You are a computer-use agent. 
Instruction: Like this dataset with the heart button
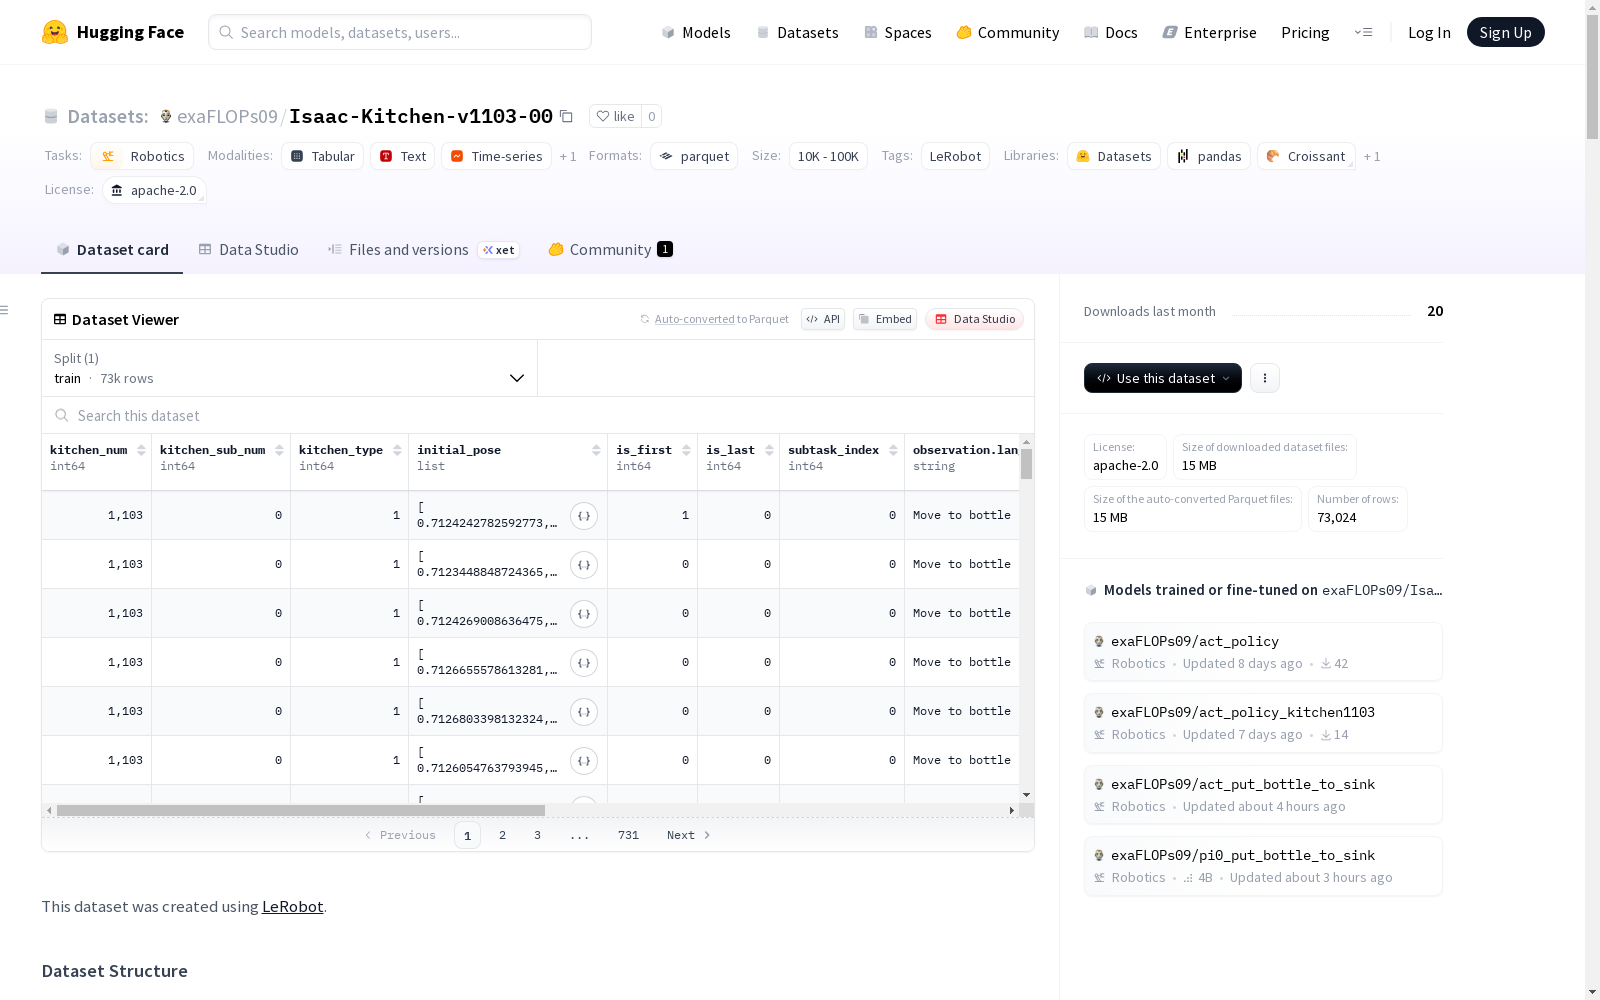tap(615, 116)
